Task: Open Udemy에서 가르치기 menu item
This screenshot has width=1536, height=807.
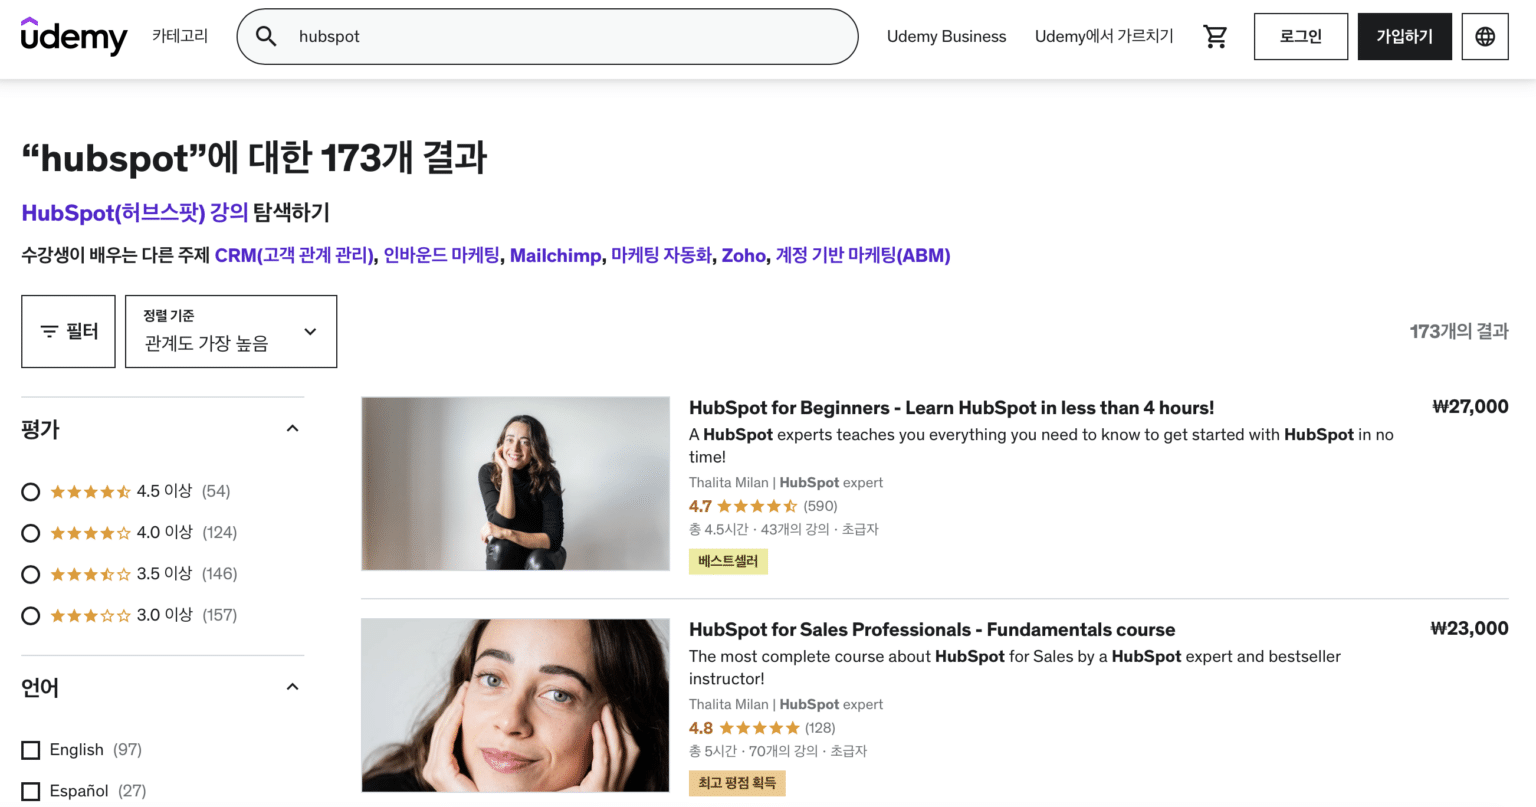Action: (1104, 36)
